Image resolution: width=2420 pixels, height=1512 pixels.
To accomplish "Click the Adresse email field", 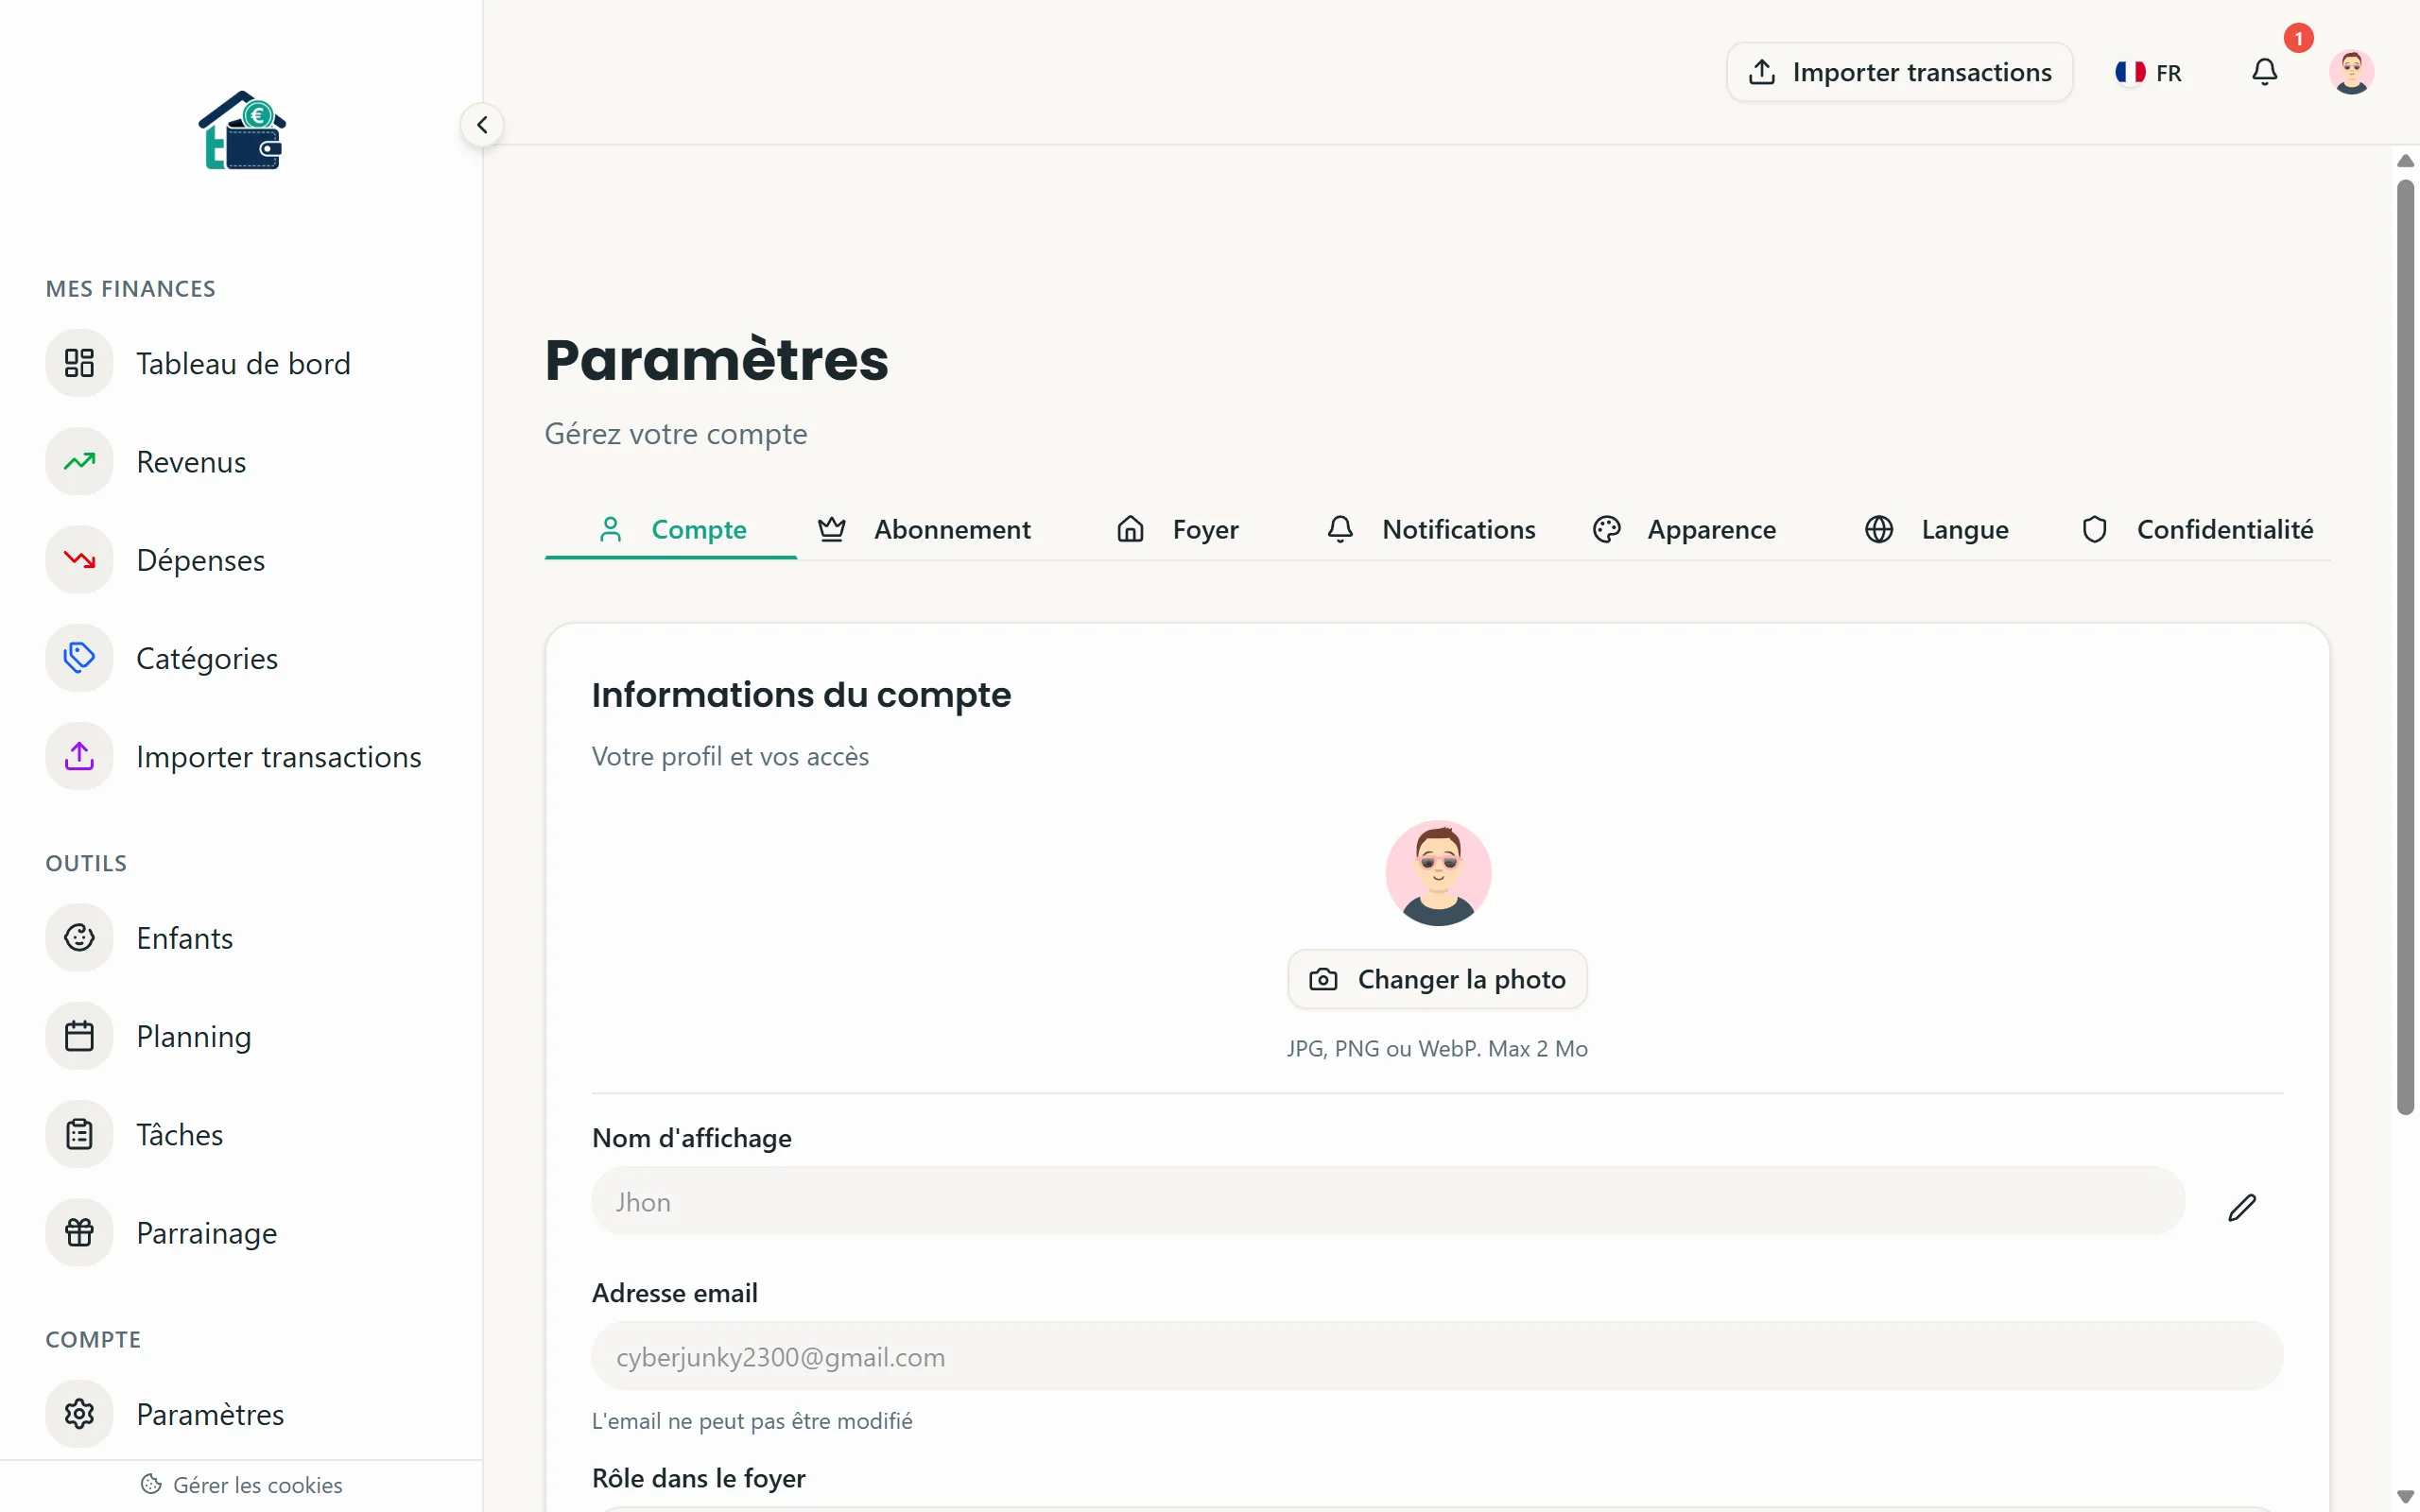I will pyautogui.click(x=1437, y=1356).
